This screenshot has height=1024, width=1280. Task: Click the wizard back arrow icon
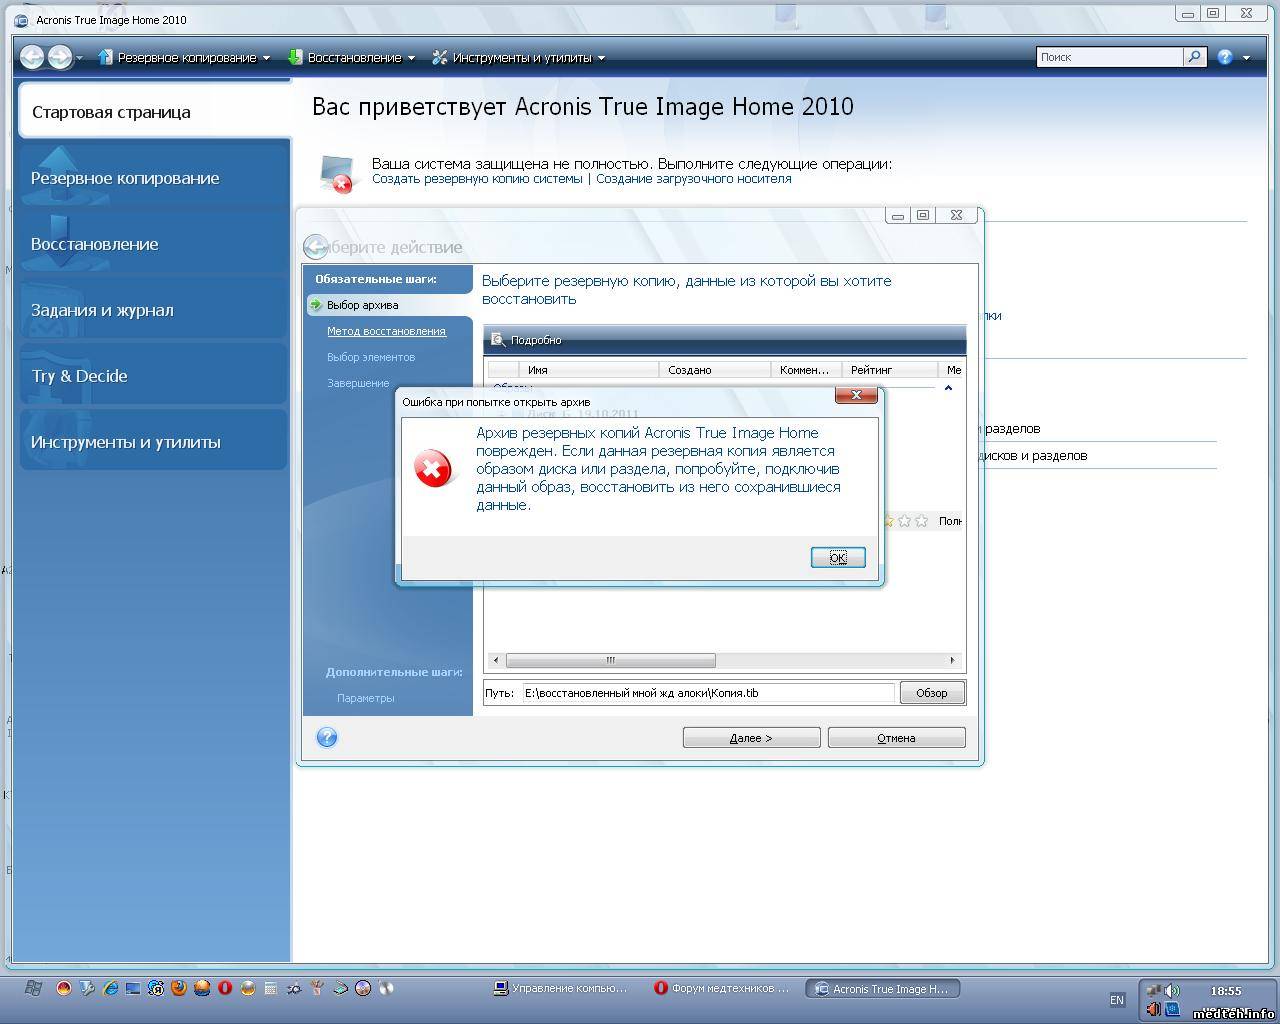[315, 247]
